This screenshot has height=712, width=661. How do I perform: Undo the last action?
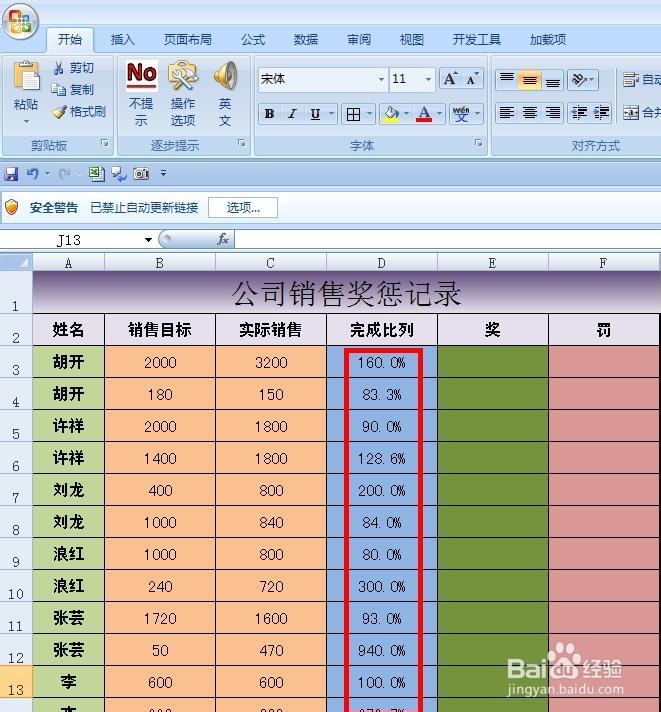point(33,173)
